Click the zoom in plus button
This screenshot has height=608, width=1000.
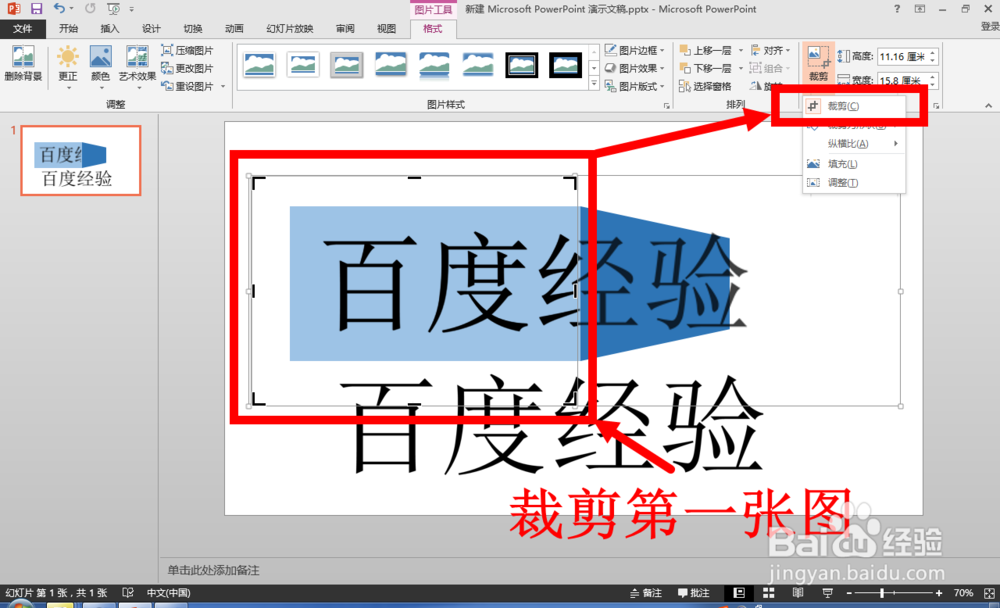(x=939, y=593)
